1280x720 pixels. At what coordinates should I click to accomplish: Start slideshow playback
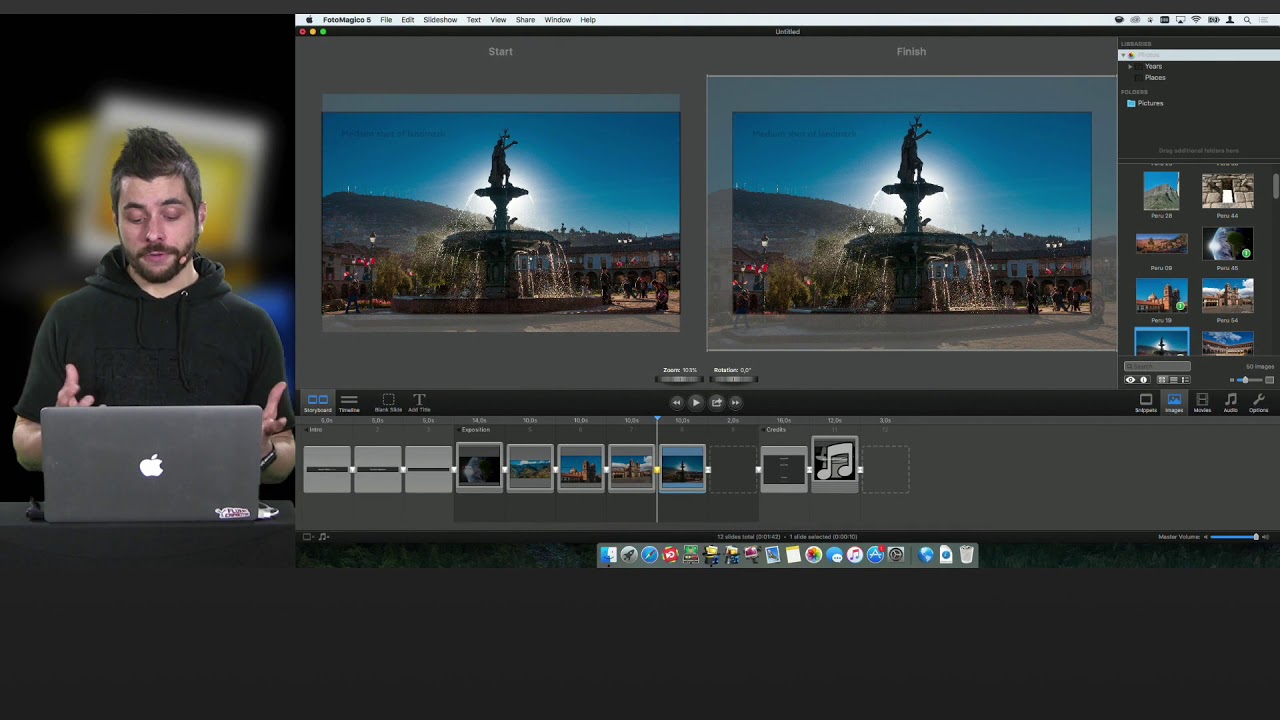(x=696, y=402)
